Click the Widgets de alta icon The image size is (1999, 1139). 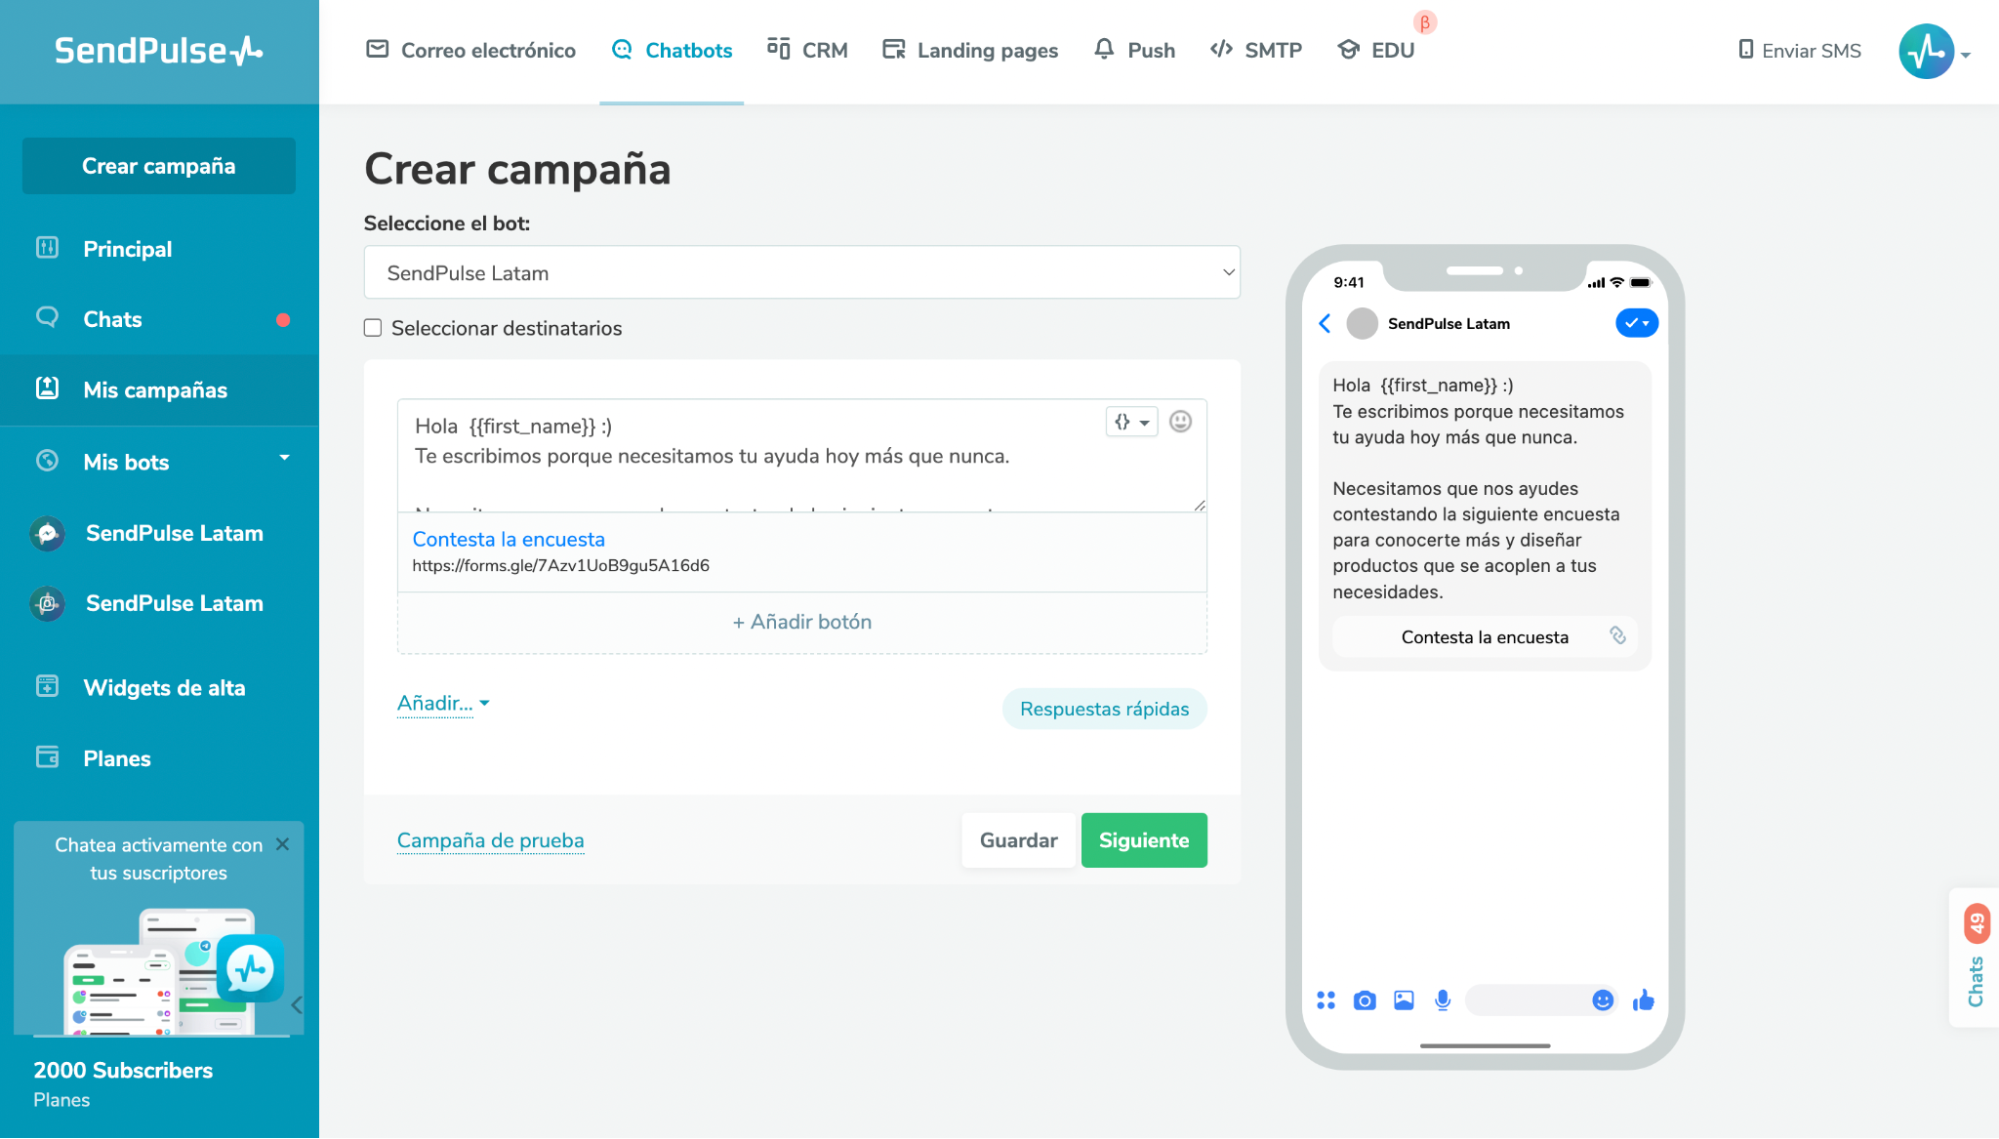pyautogui.click(x=47, y=686)
